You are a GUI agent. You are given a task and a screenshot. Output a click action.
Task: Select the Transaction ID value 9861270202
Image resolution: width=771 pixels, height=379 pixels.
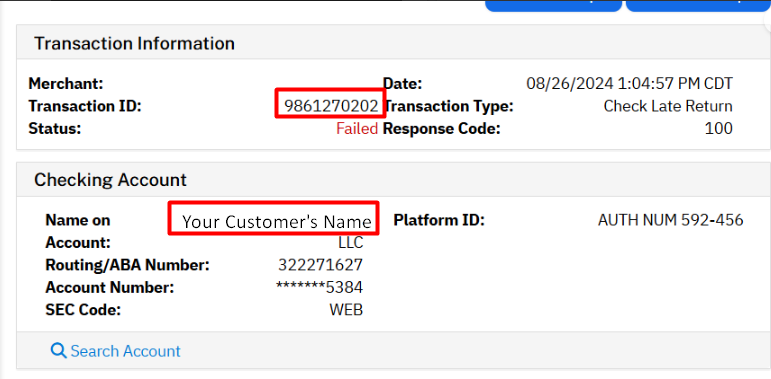point(331,106)
